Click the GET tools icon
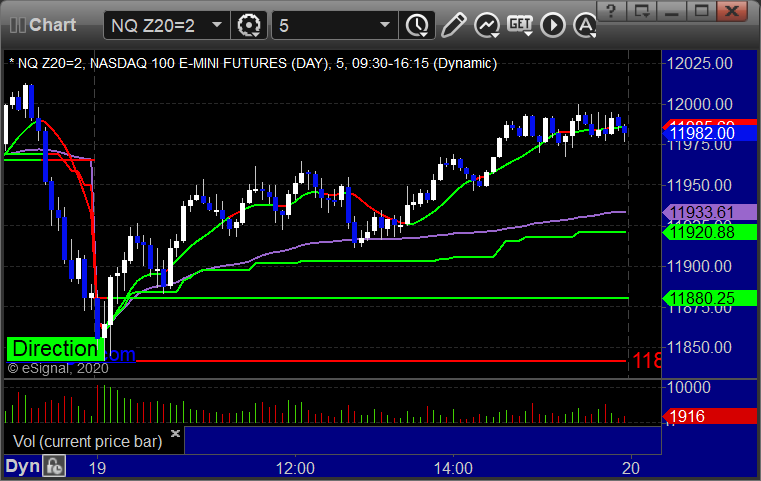The height and width of the screenshot is (481, 761). coord(520,25)
